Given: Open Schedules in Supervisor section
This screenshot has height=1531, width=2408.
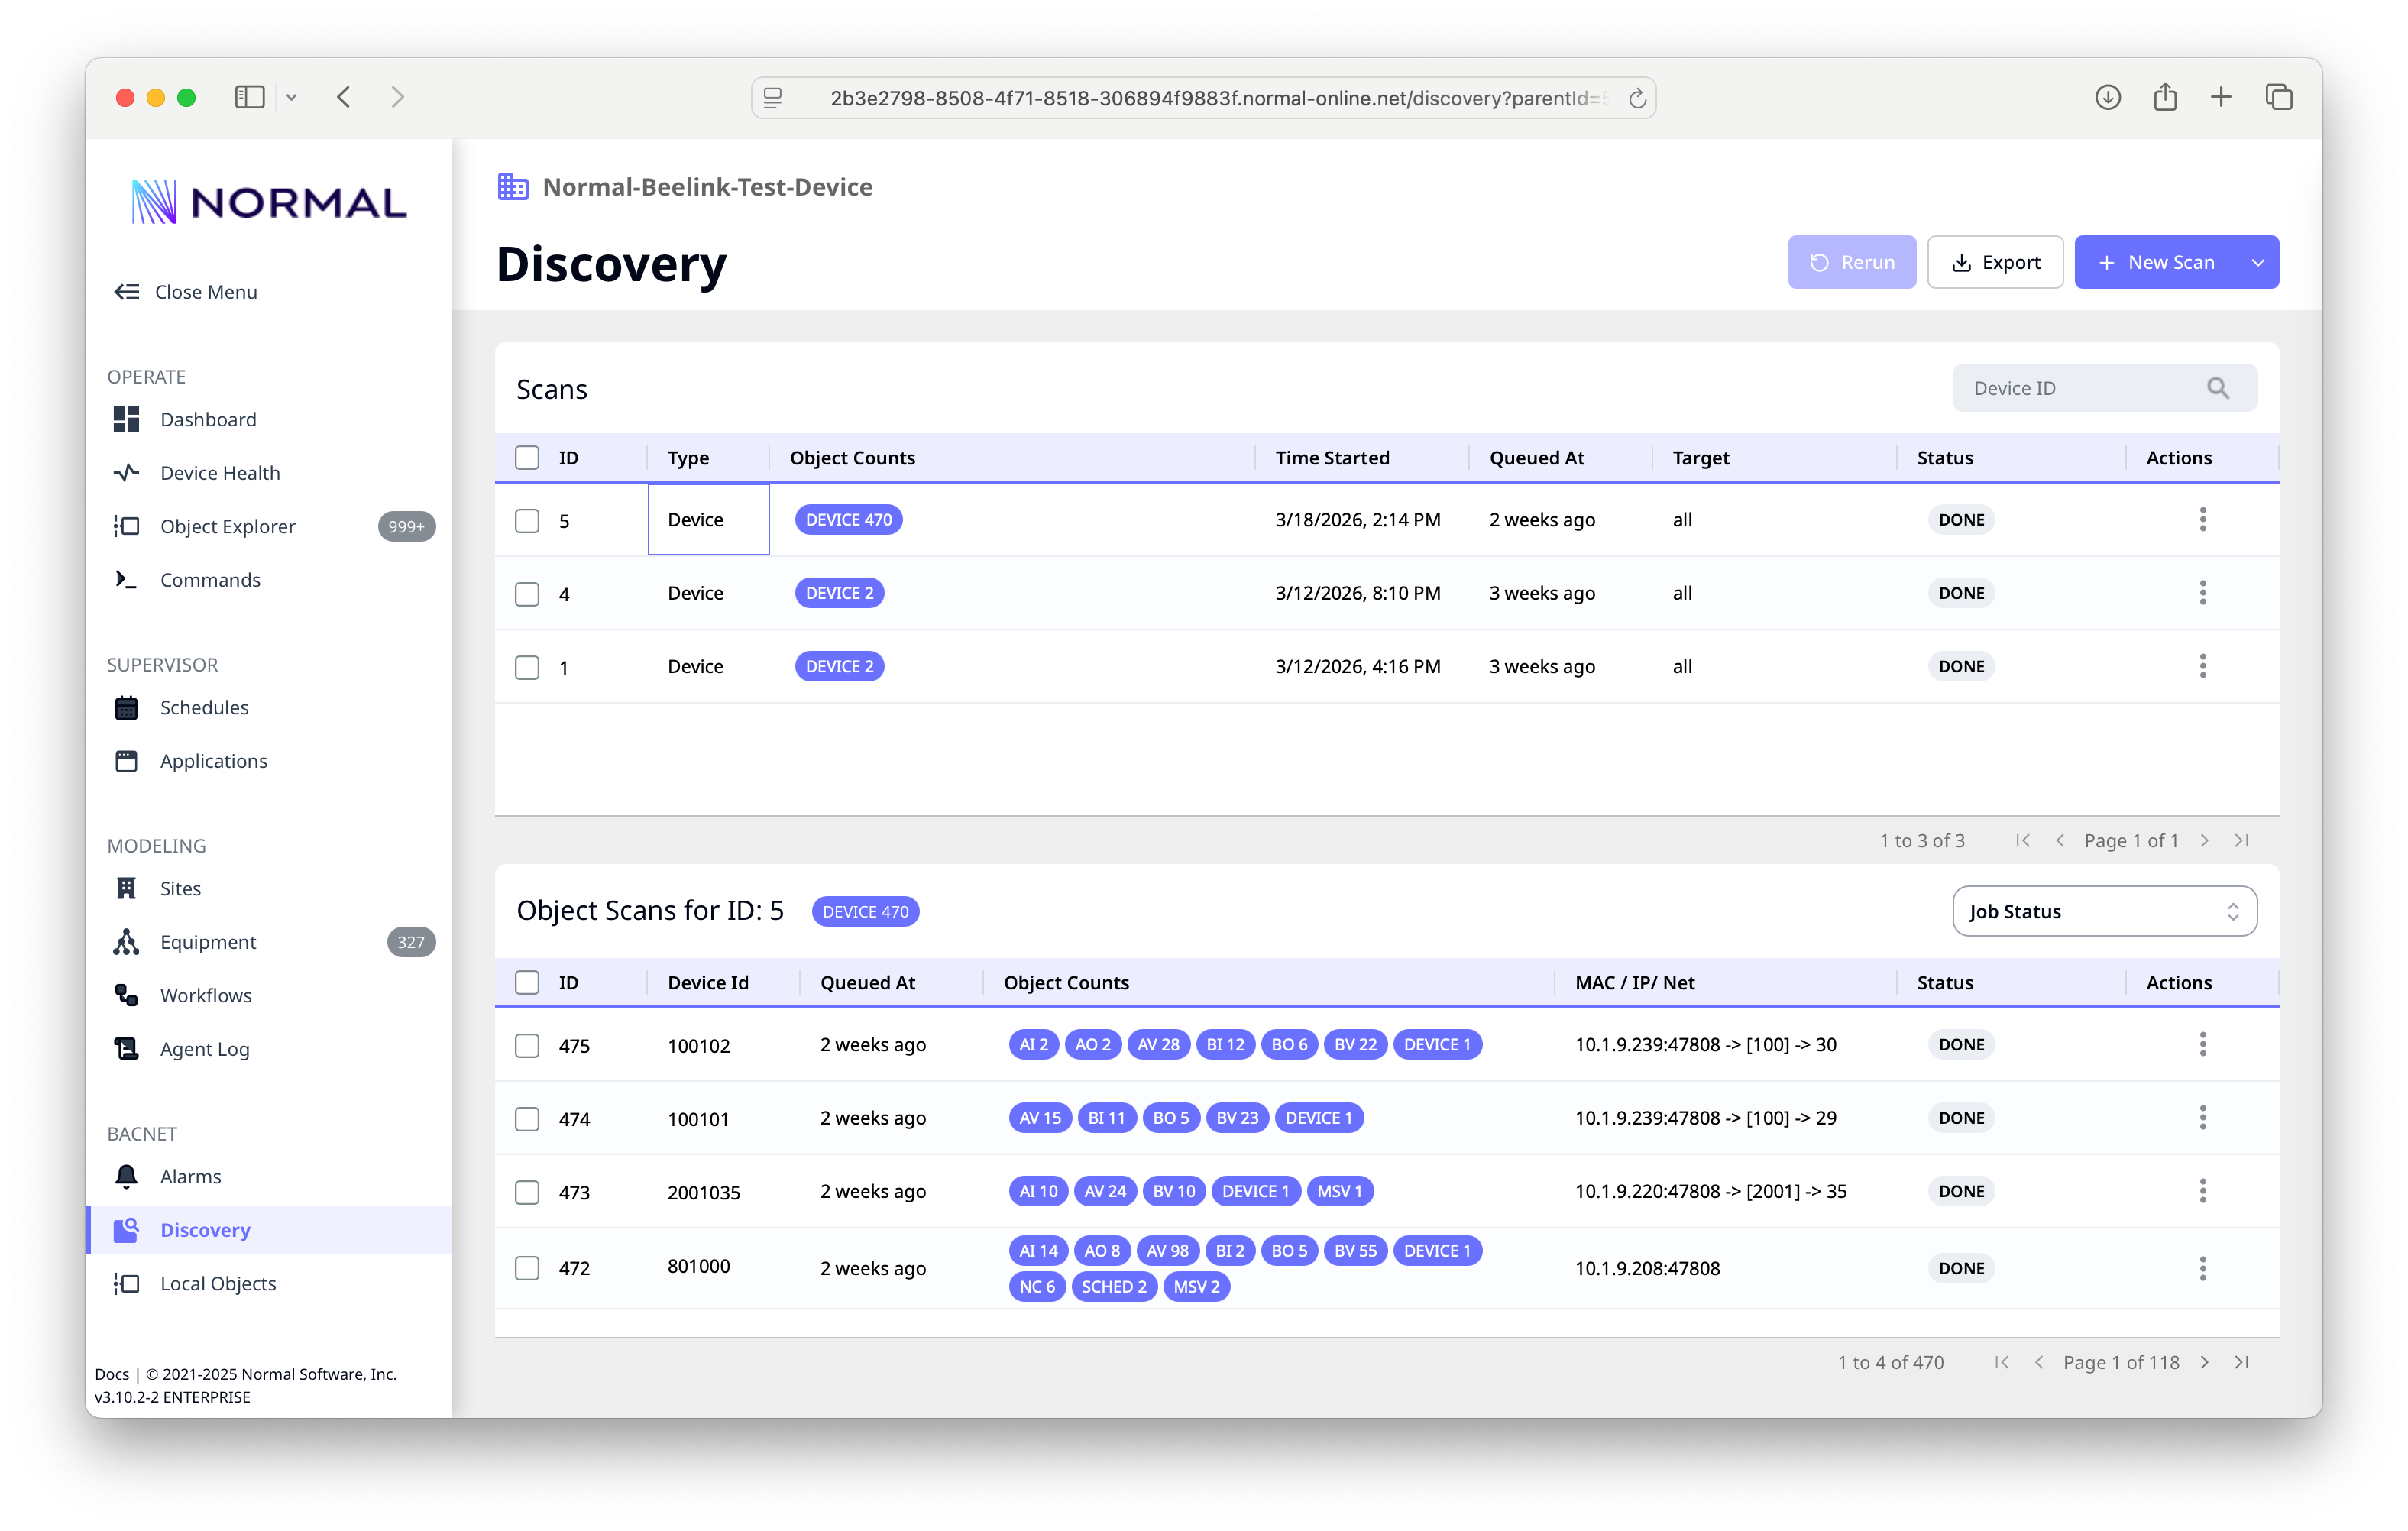Looking at the screenshot, I should pyautogui.click(x=204, y=707).
